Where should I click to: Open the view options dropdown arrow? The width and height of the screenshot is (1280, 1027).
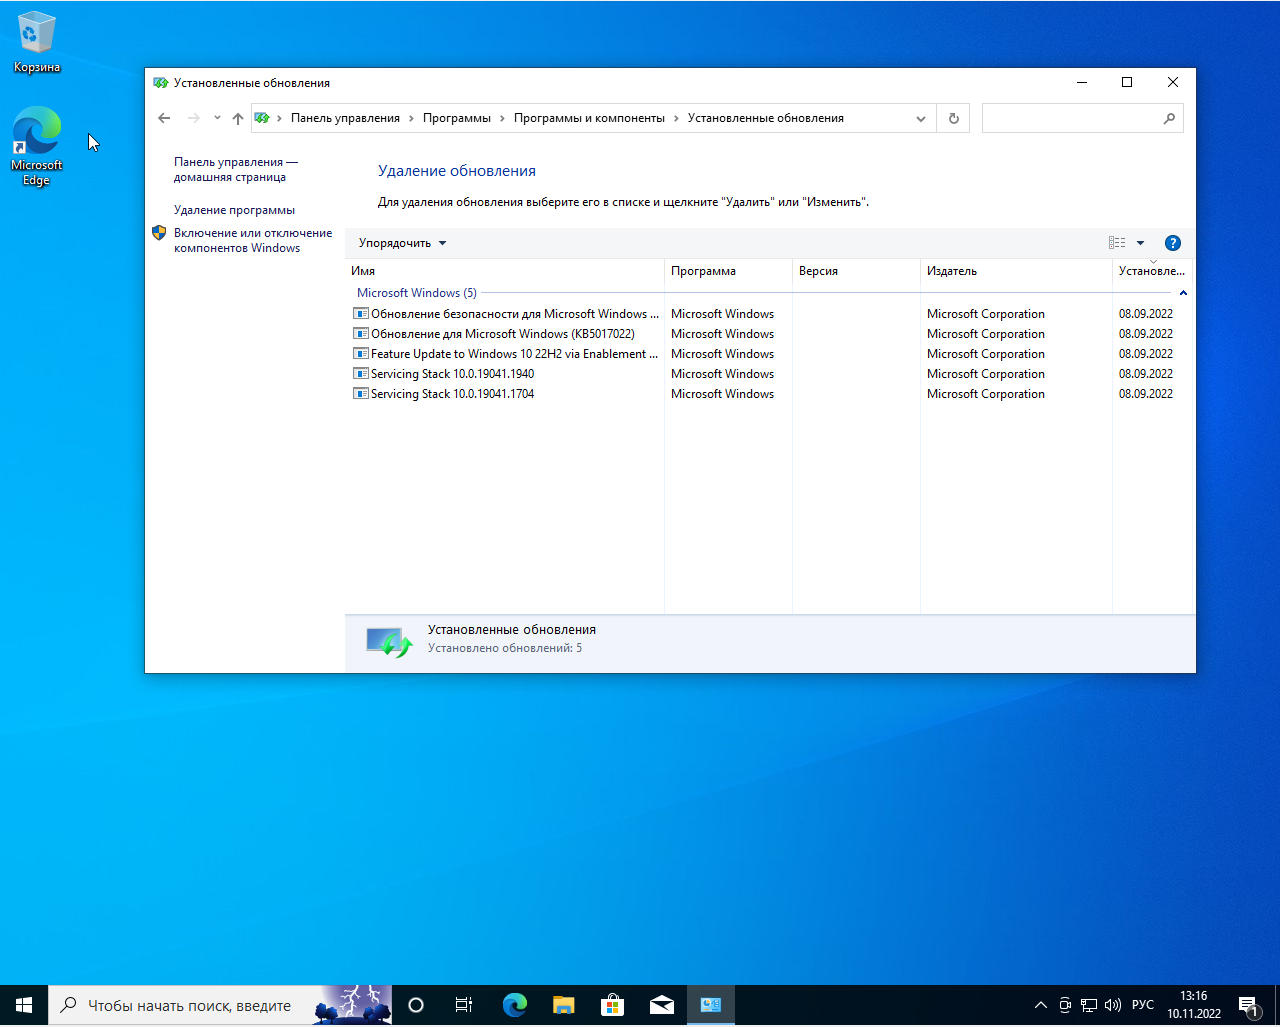(1140, 243)
